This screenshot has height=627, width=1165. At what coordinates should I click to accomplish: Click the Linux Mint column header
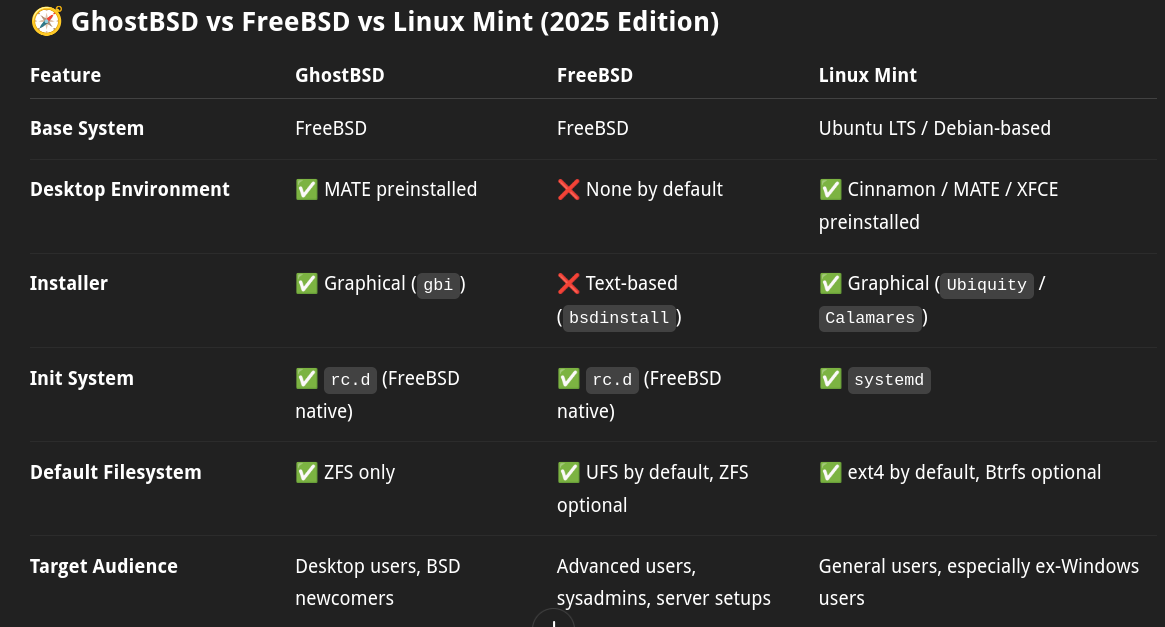click(x=867, y=75)
